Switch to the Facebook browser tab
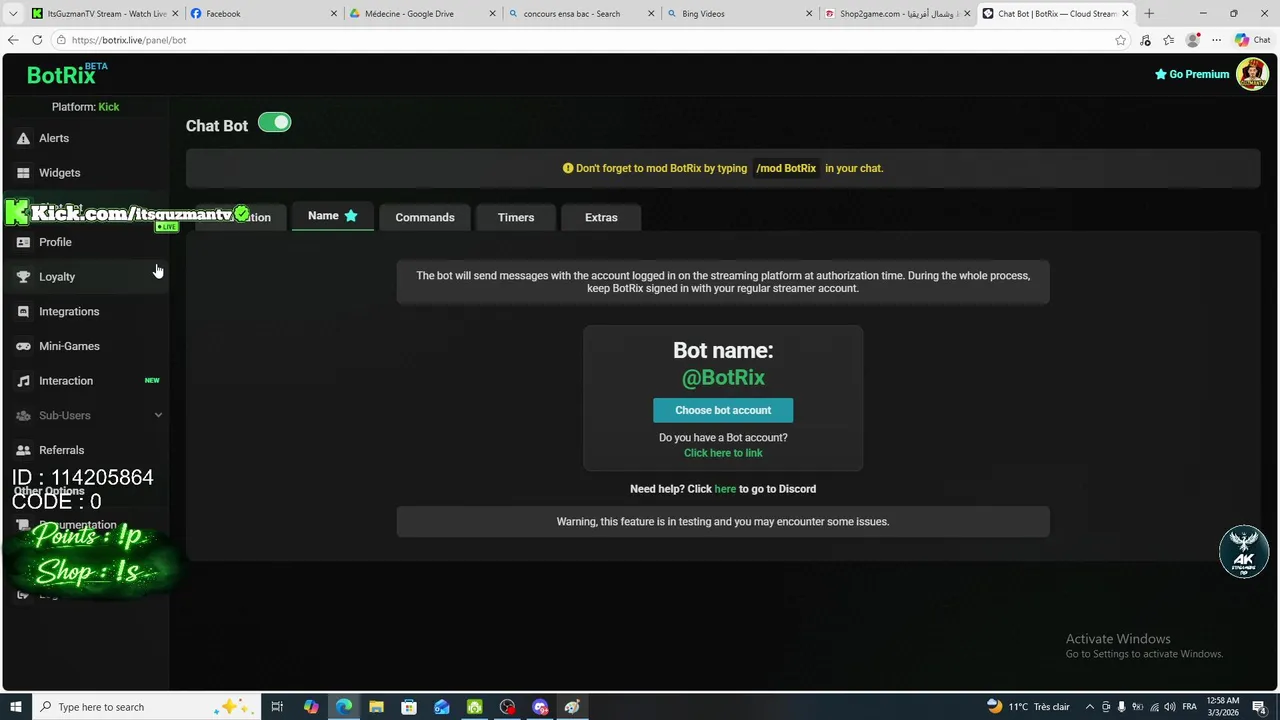 (265, 14)
